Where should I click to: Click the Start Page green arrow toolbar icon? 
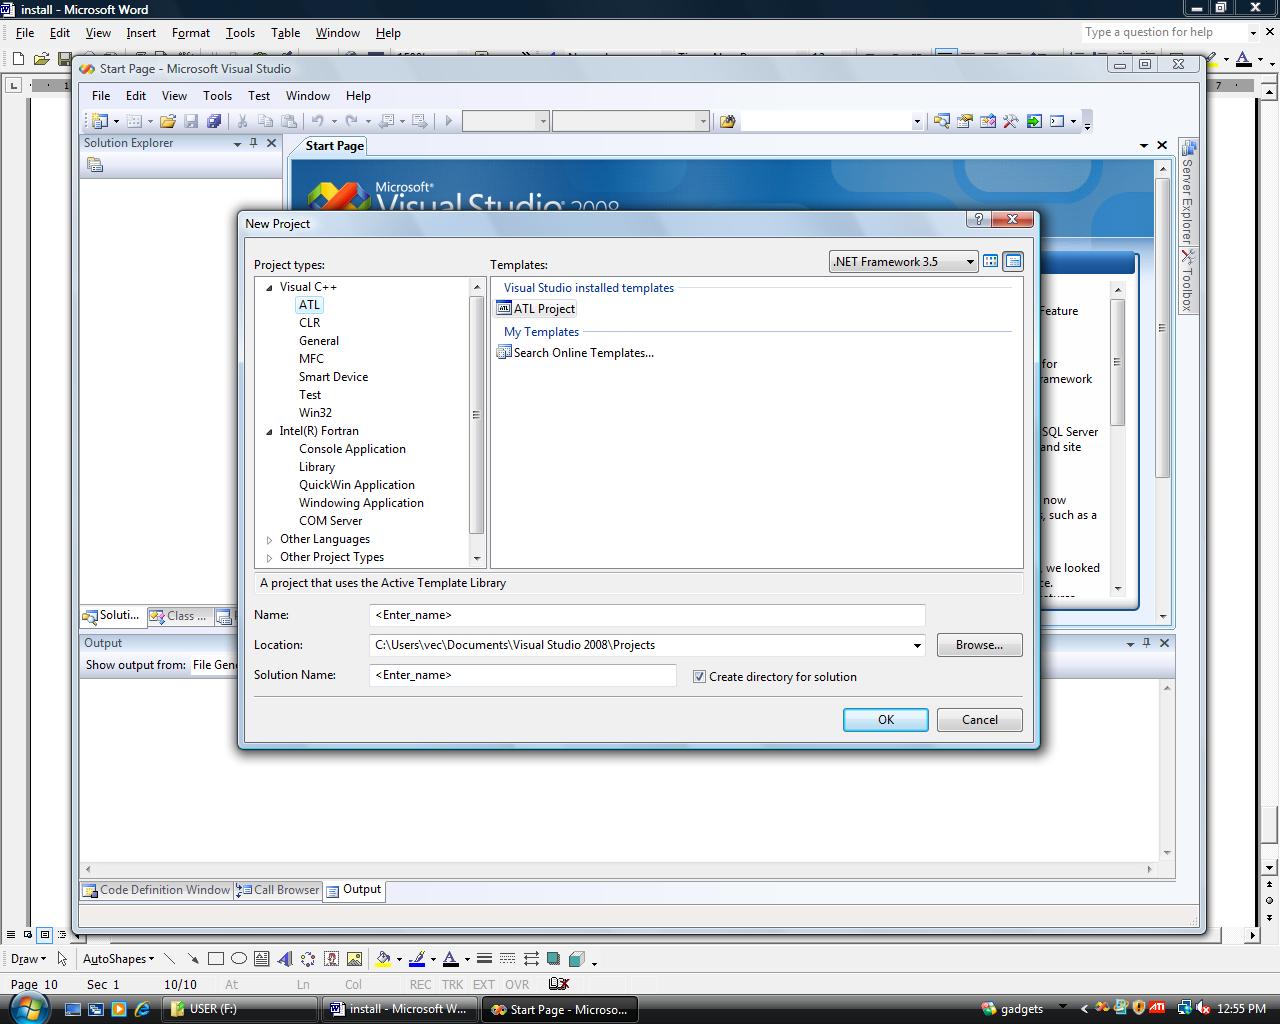1034,121
